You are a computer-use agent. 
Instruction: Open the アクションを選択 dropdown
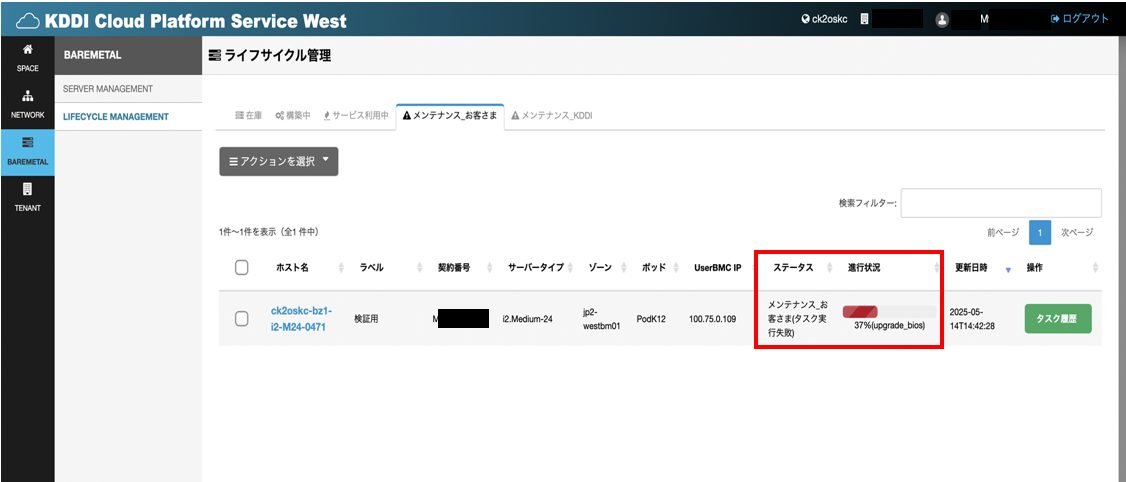(279, 162)
